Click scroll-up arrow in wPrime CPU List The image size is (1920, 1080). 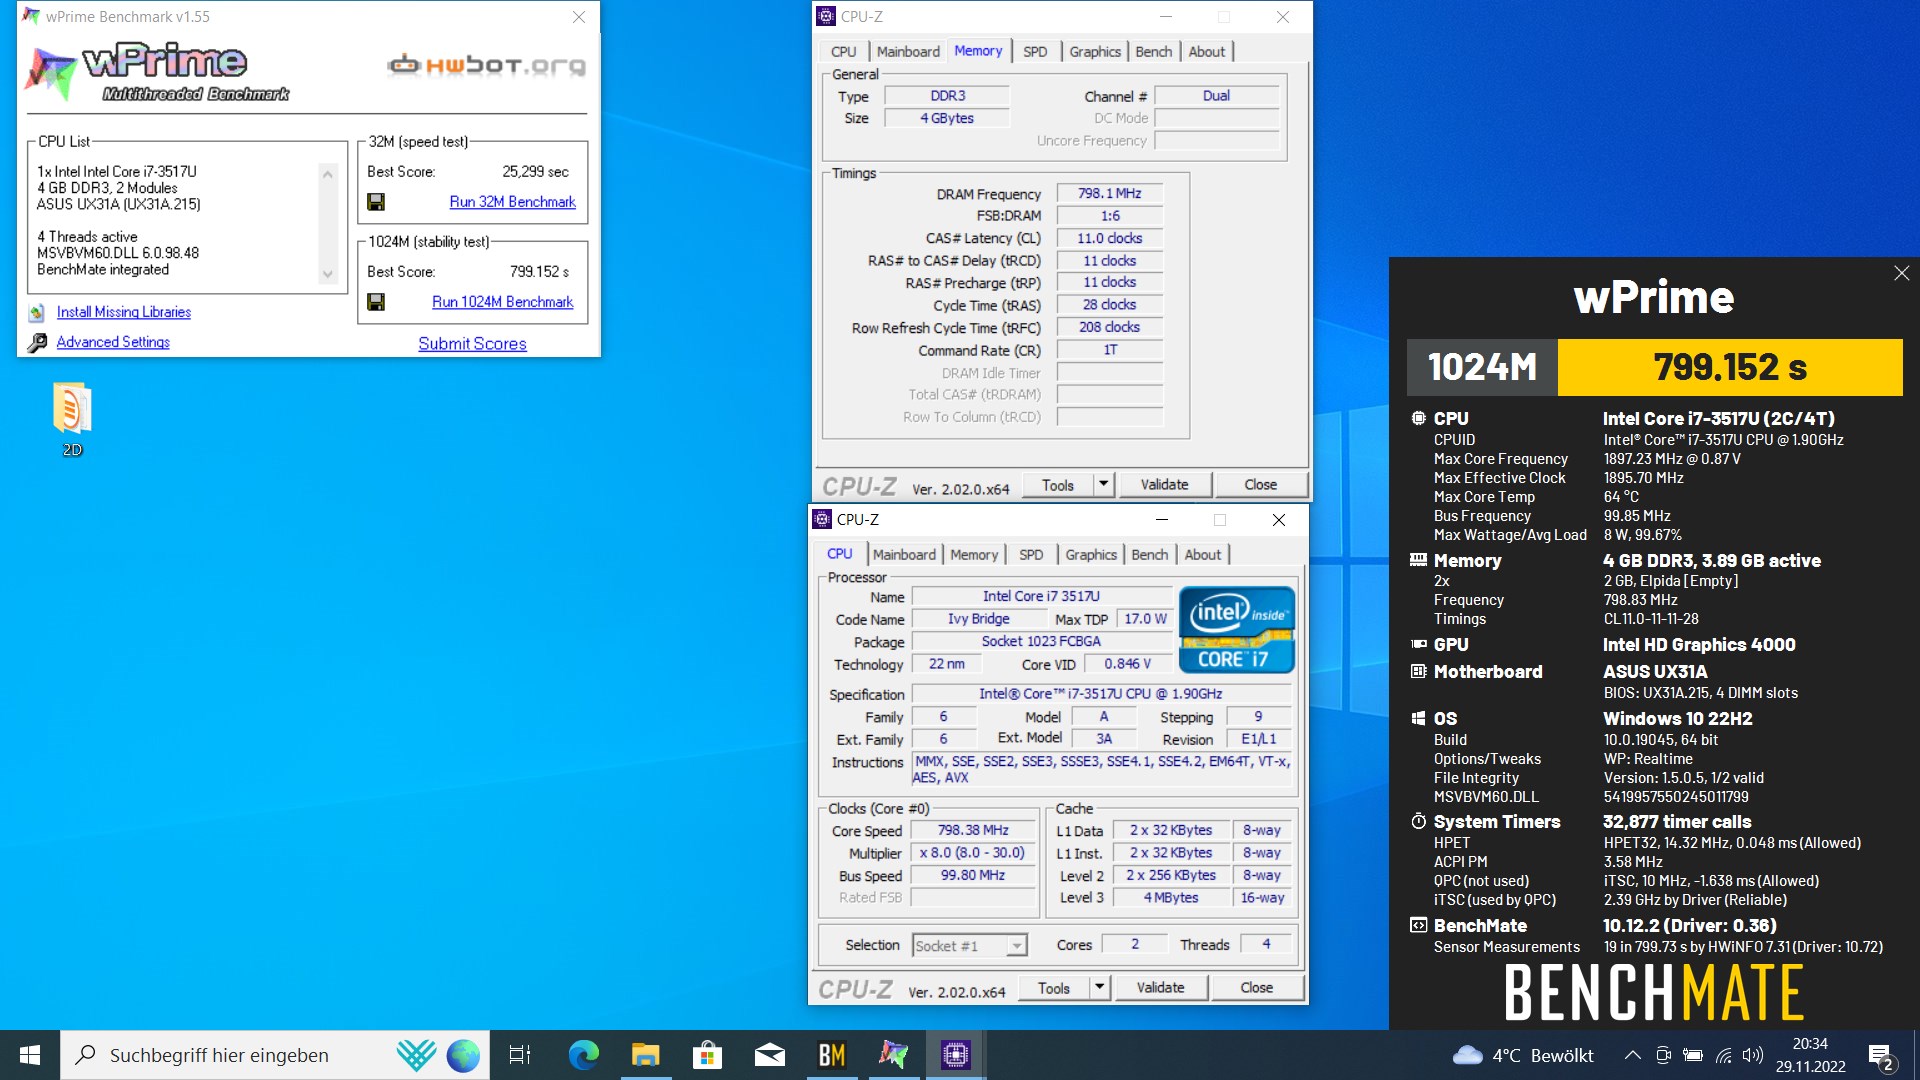click(328, 174)
